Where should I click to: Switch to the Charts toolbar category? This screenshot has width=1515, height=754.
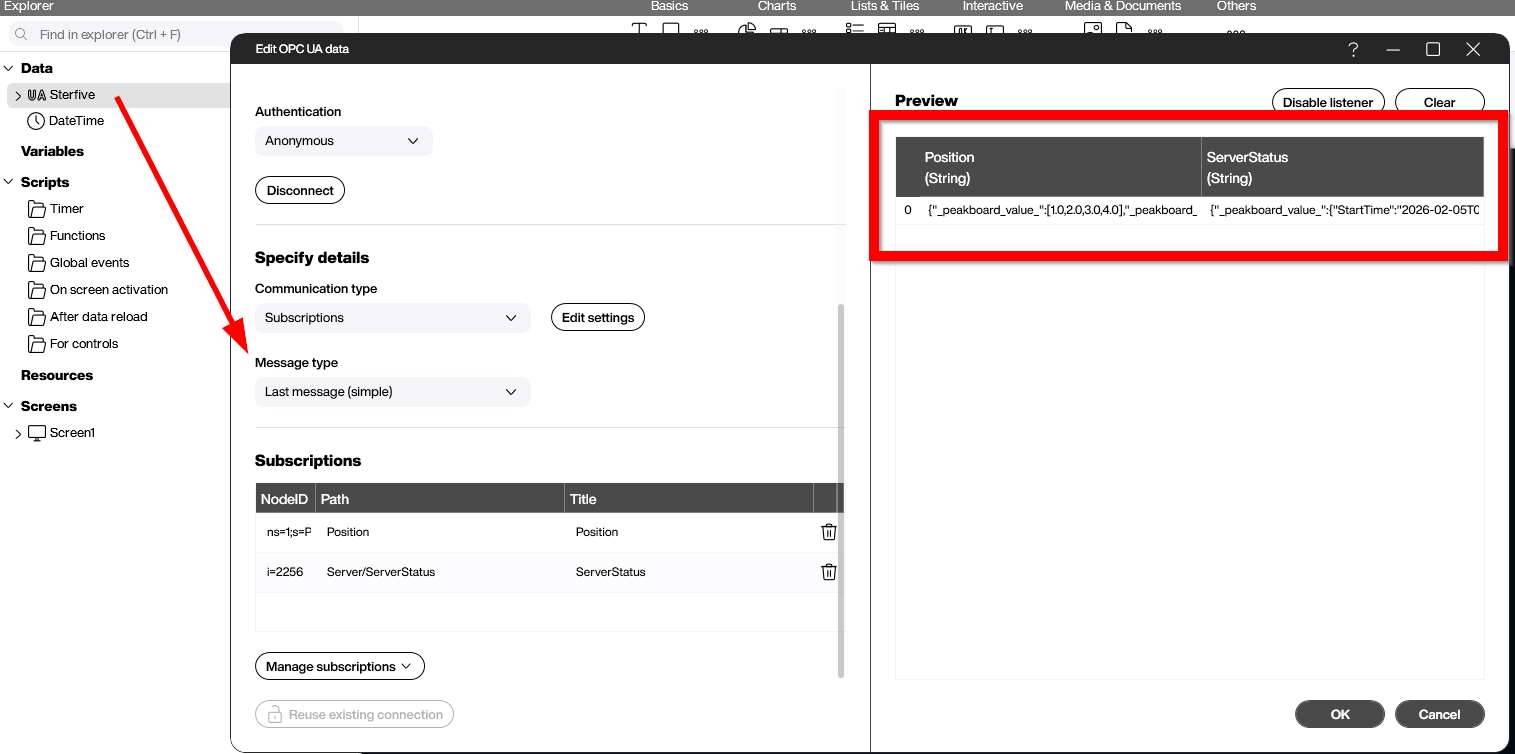(x=776, y=6)
